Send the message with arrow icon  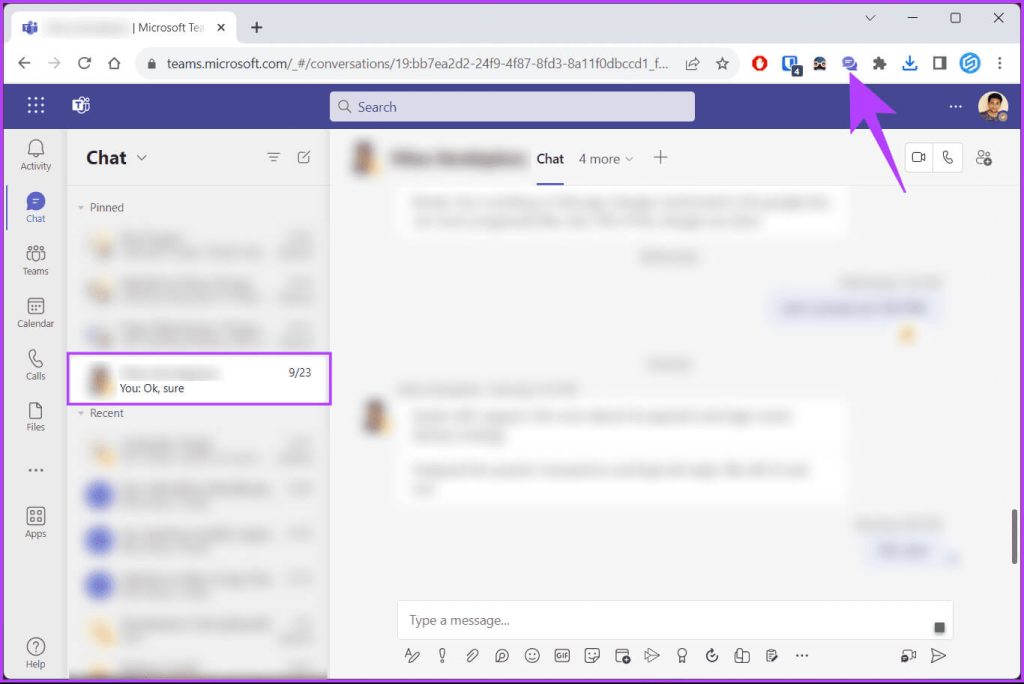tap(938, 655)
